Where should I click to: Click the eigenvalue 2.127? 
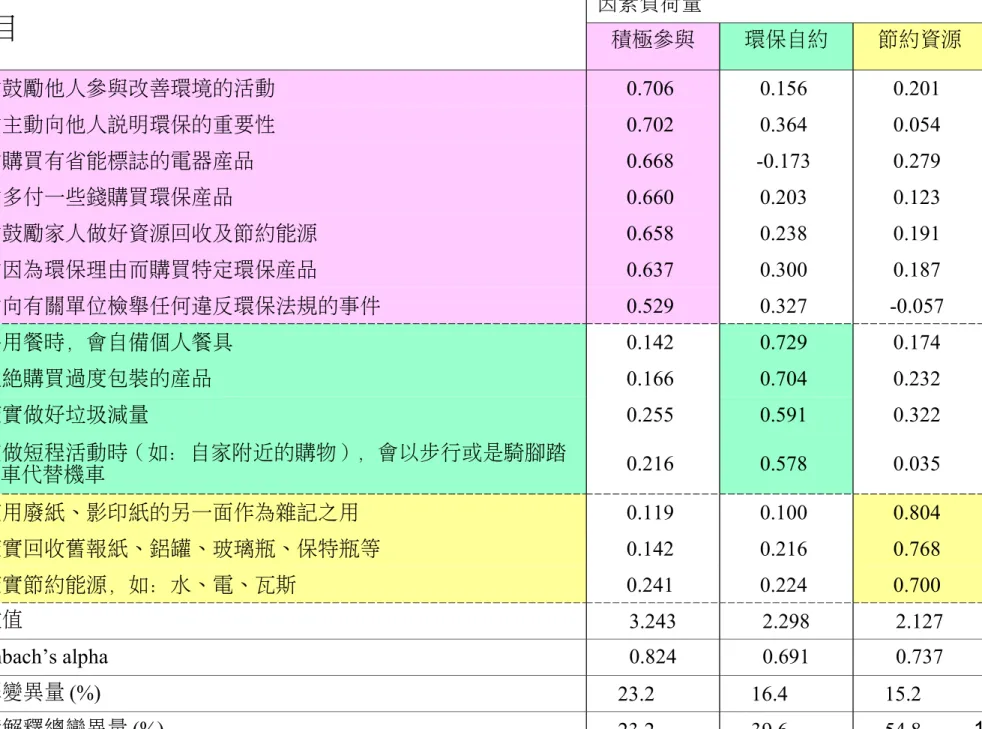[x=919, y=621]
